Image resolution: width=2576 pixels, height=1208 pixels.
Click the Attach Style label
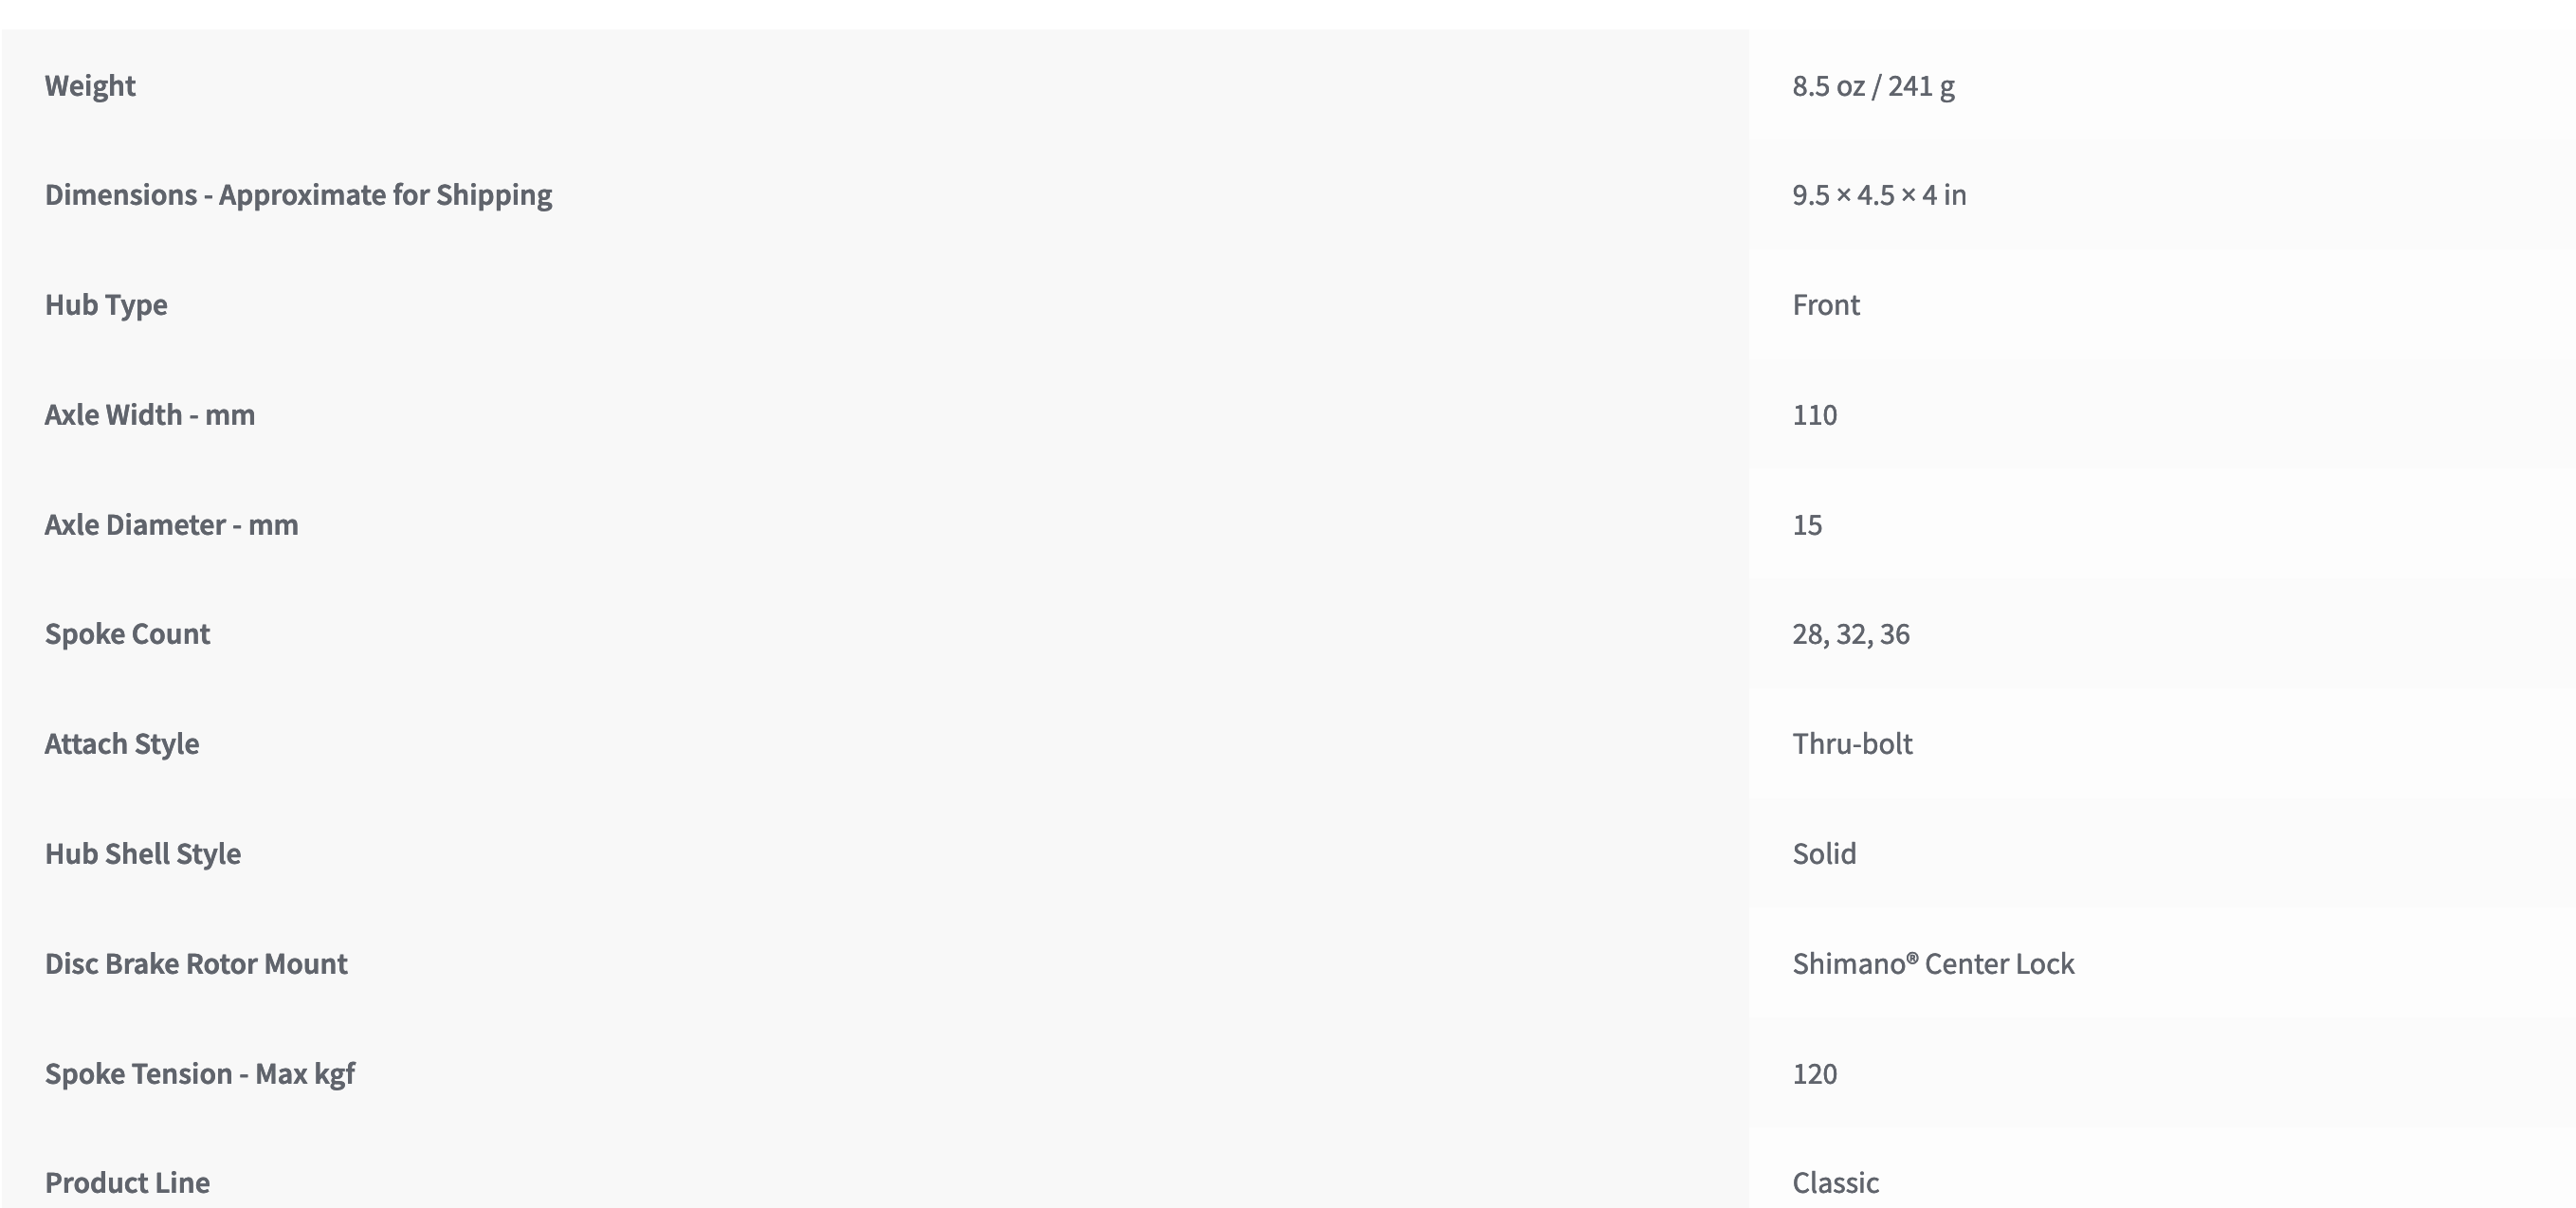click(x=122, y=744)
